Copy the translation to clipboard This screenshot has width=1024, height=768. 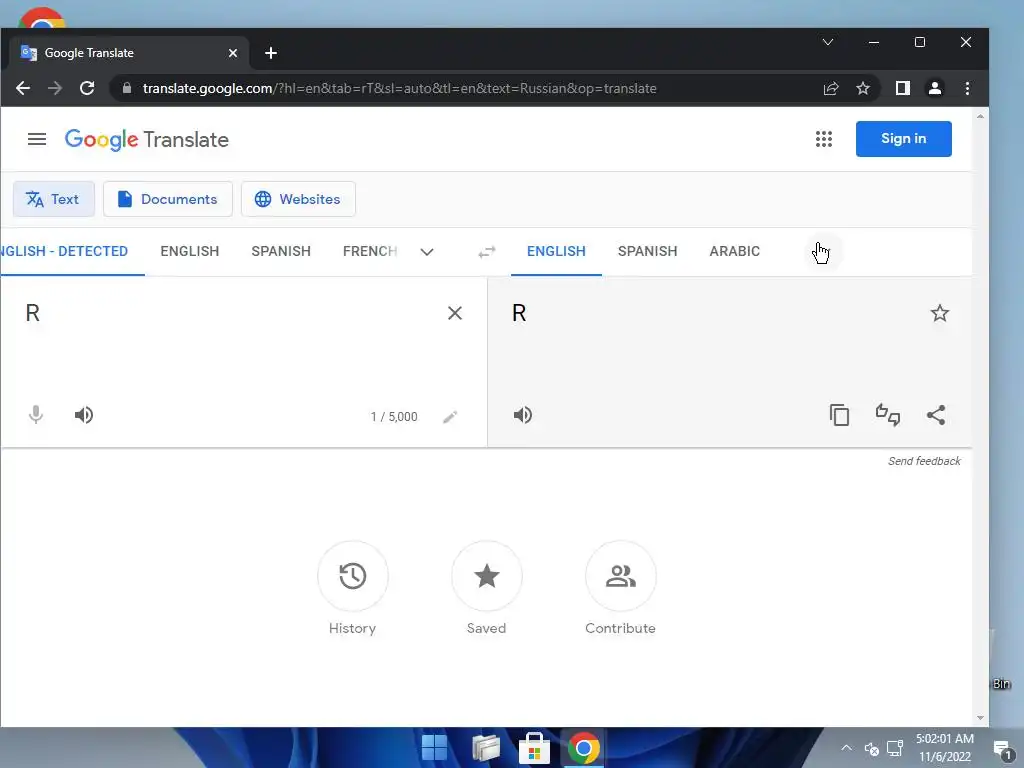pyautogui.click(x=839, y=415)
